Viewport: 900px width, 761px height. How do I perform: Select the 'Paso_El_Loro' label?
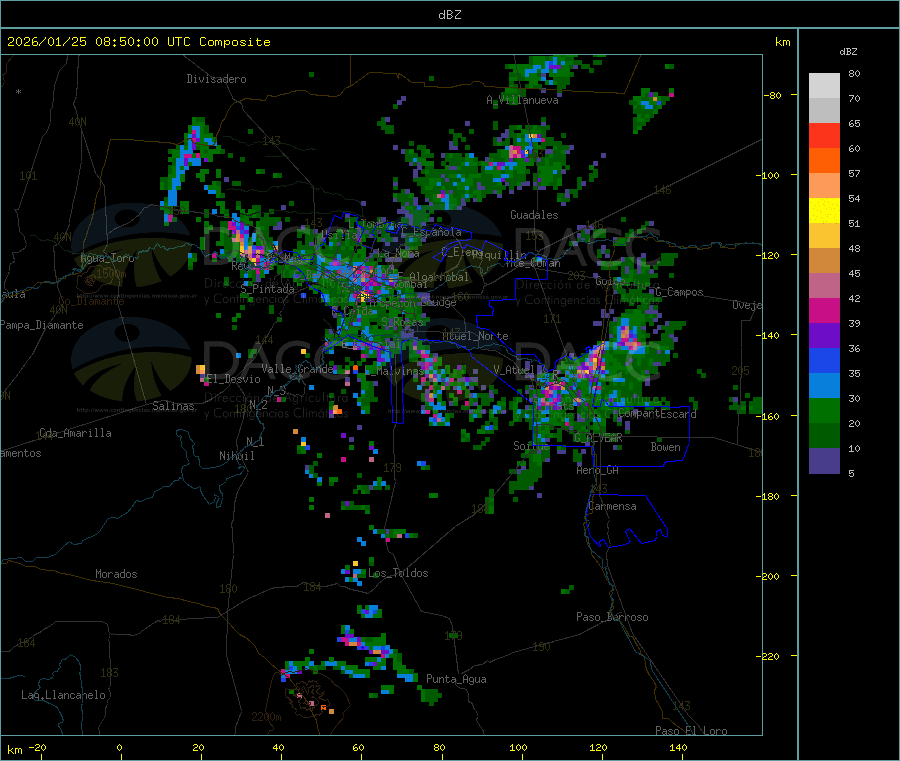(692, 731)
